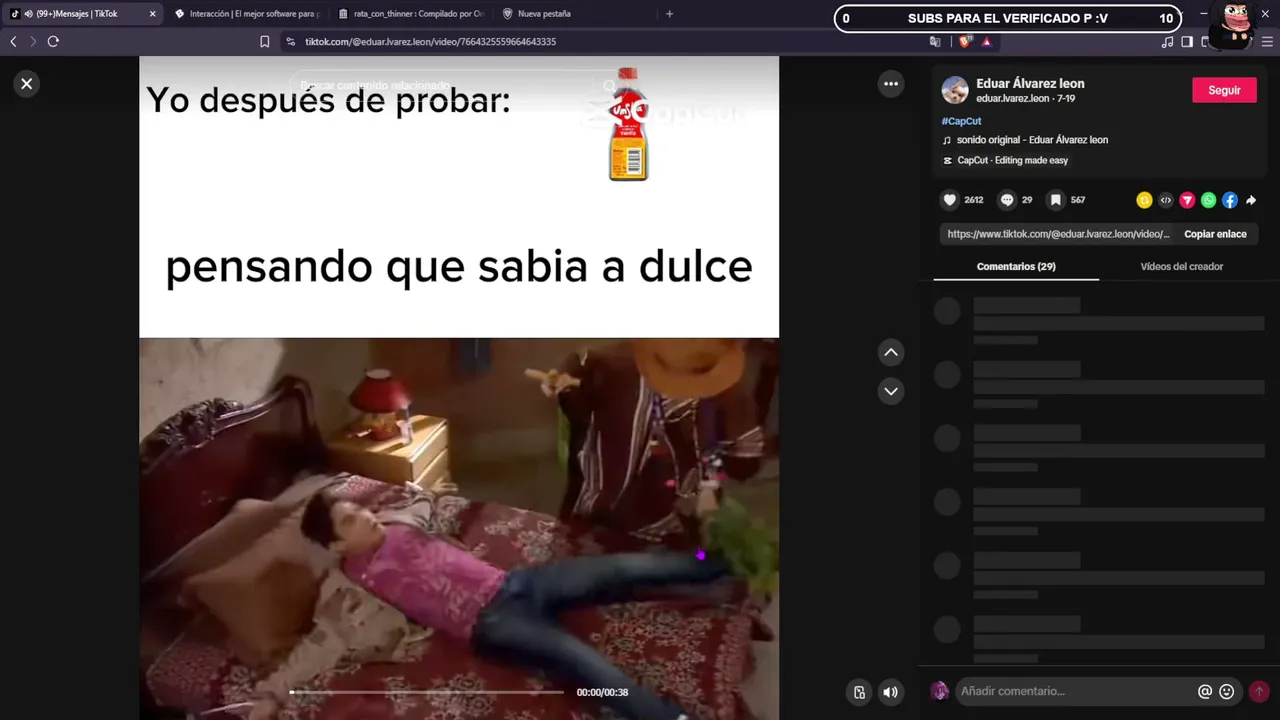Image resolution: width=1280 pixels, height=720 pixels.
Task: Click the video to pause playback
Action: coord(459,388)
